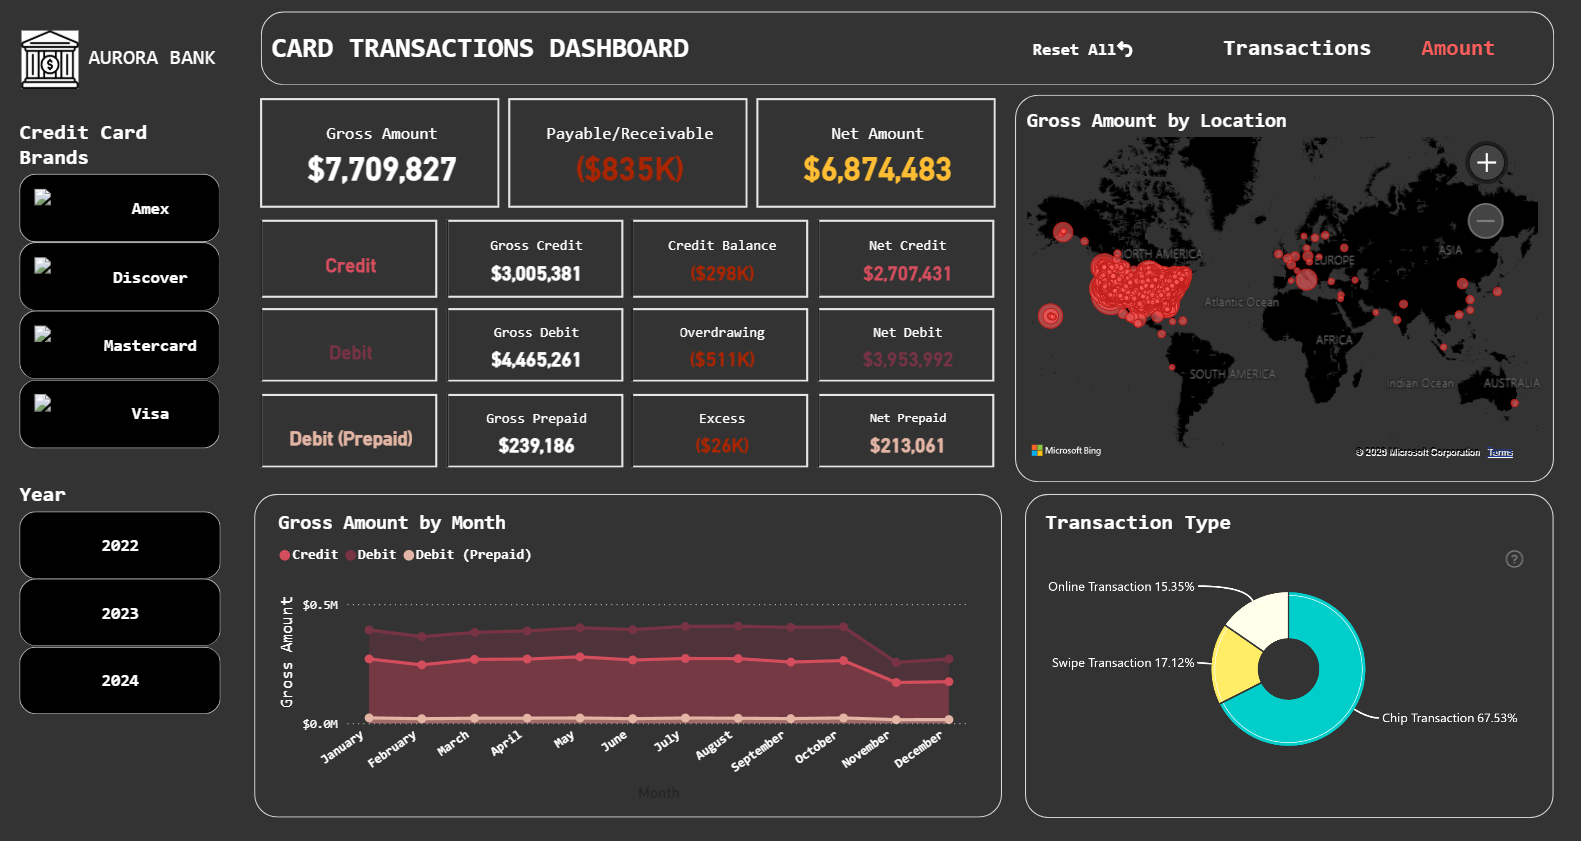Click the broken image icon on Amex
The width and height of the screenshot is (1581, 841).
pyautogui.click(x=43, y=198)
